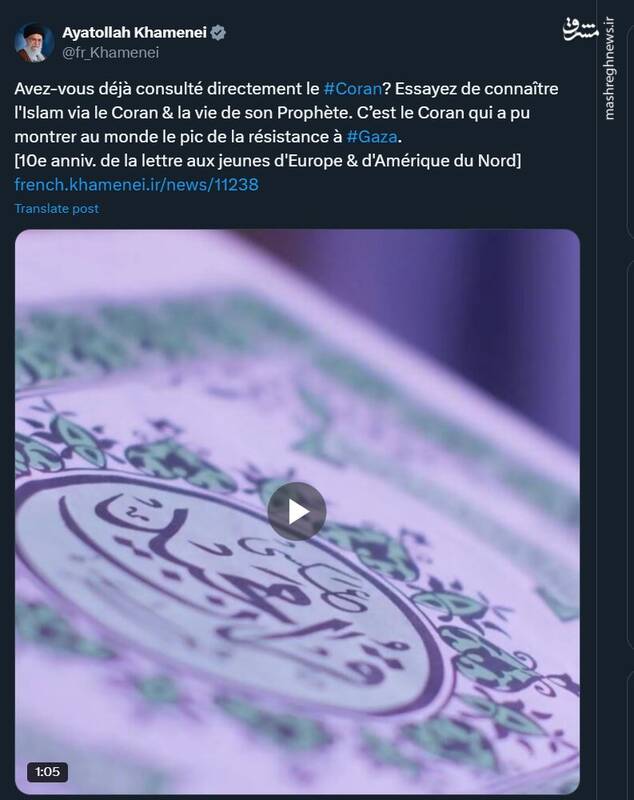Open the #Coran hashtag
The image size is (634, 800).
pos(352,89)
